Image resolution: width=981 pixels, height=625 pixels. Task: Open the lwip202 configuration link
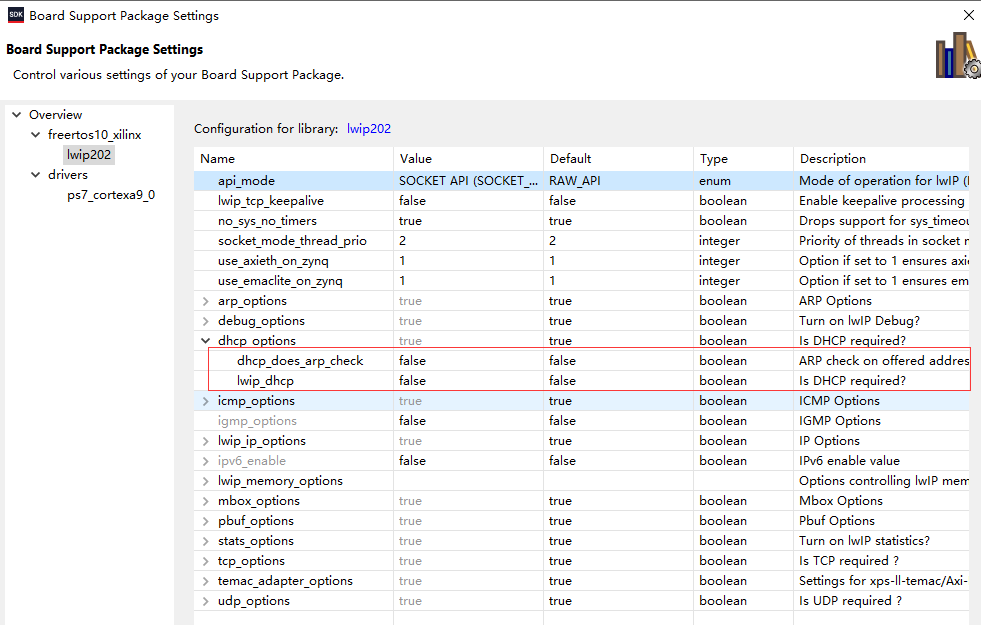369,128
